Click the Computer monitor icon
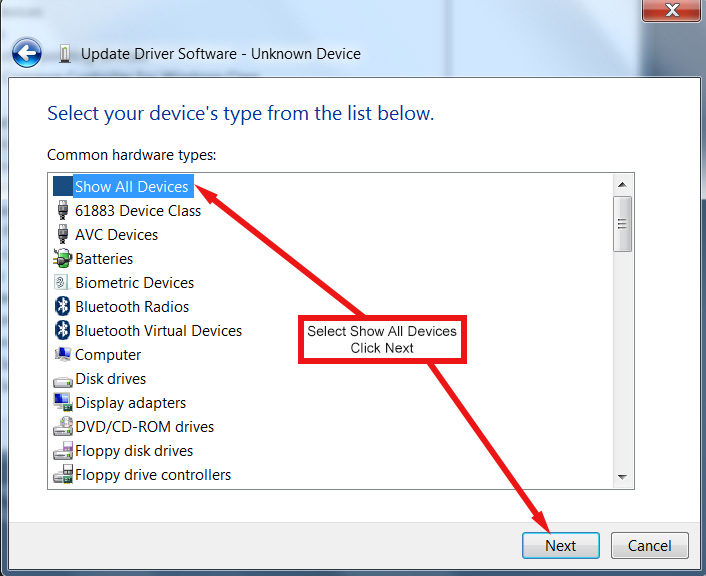The width and height of the screenshot is (706, 576). (x=62, y=355)
